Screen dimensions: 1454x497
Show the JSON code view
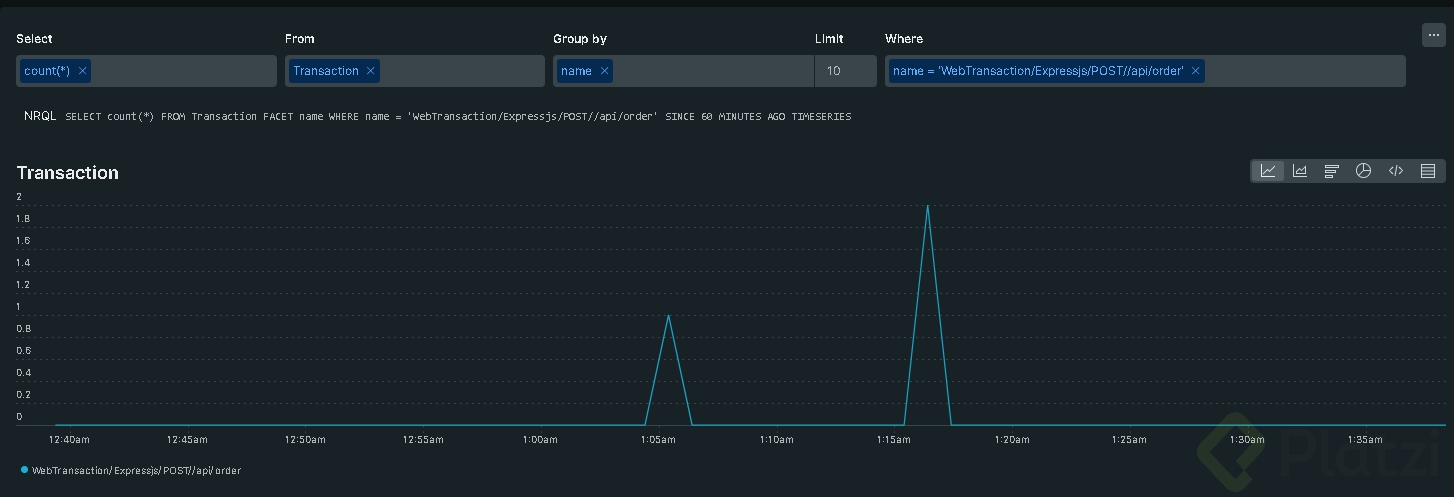pyautogui.click(x=1395, y=171)
